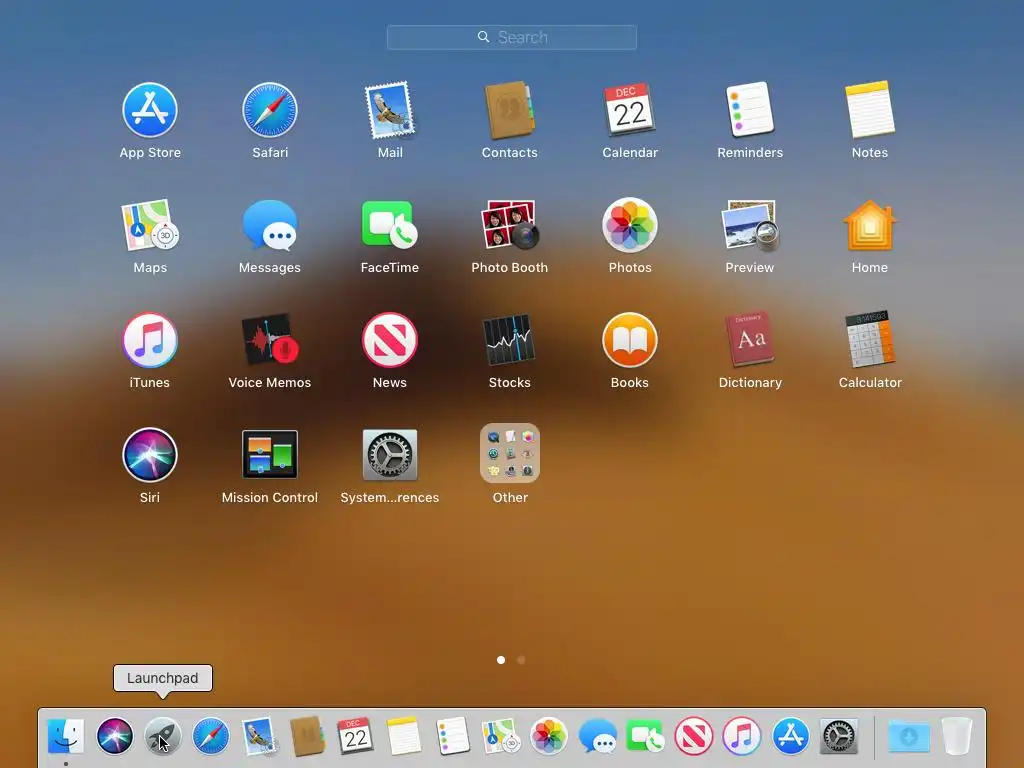The image size is (1024, 768).
Task: Click Siri icon in the Dock
Action: click(x=114, y=736)
